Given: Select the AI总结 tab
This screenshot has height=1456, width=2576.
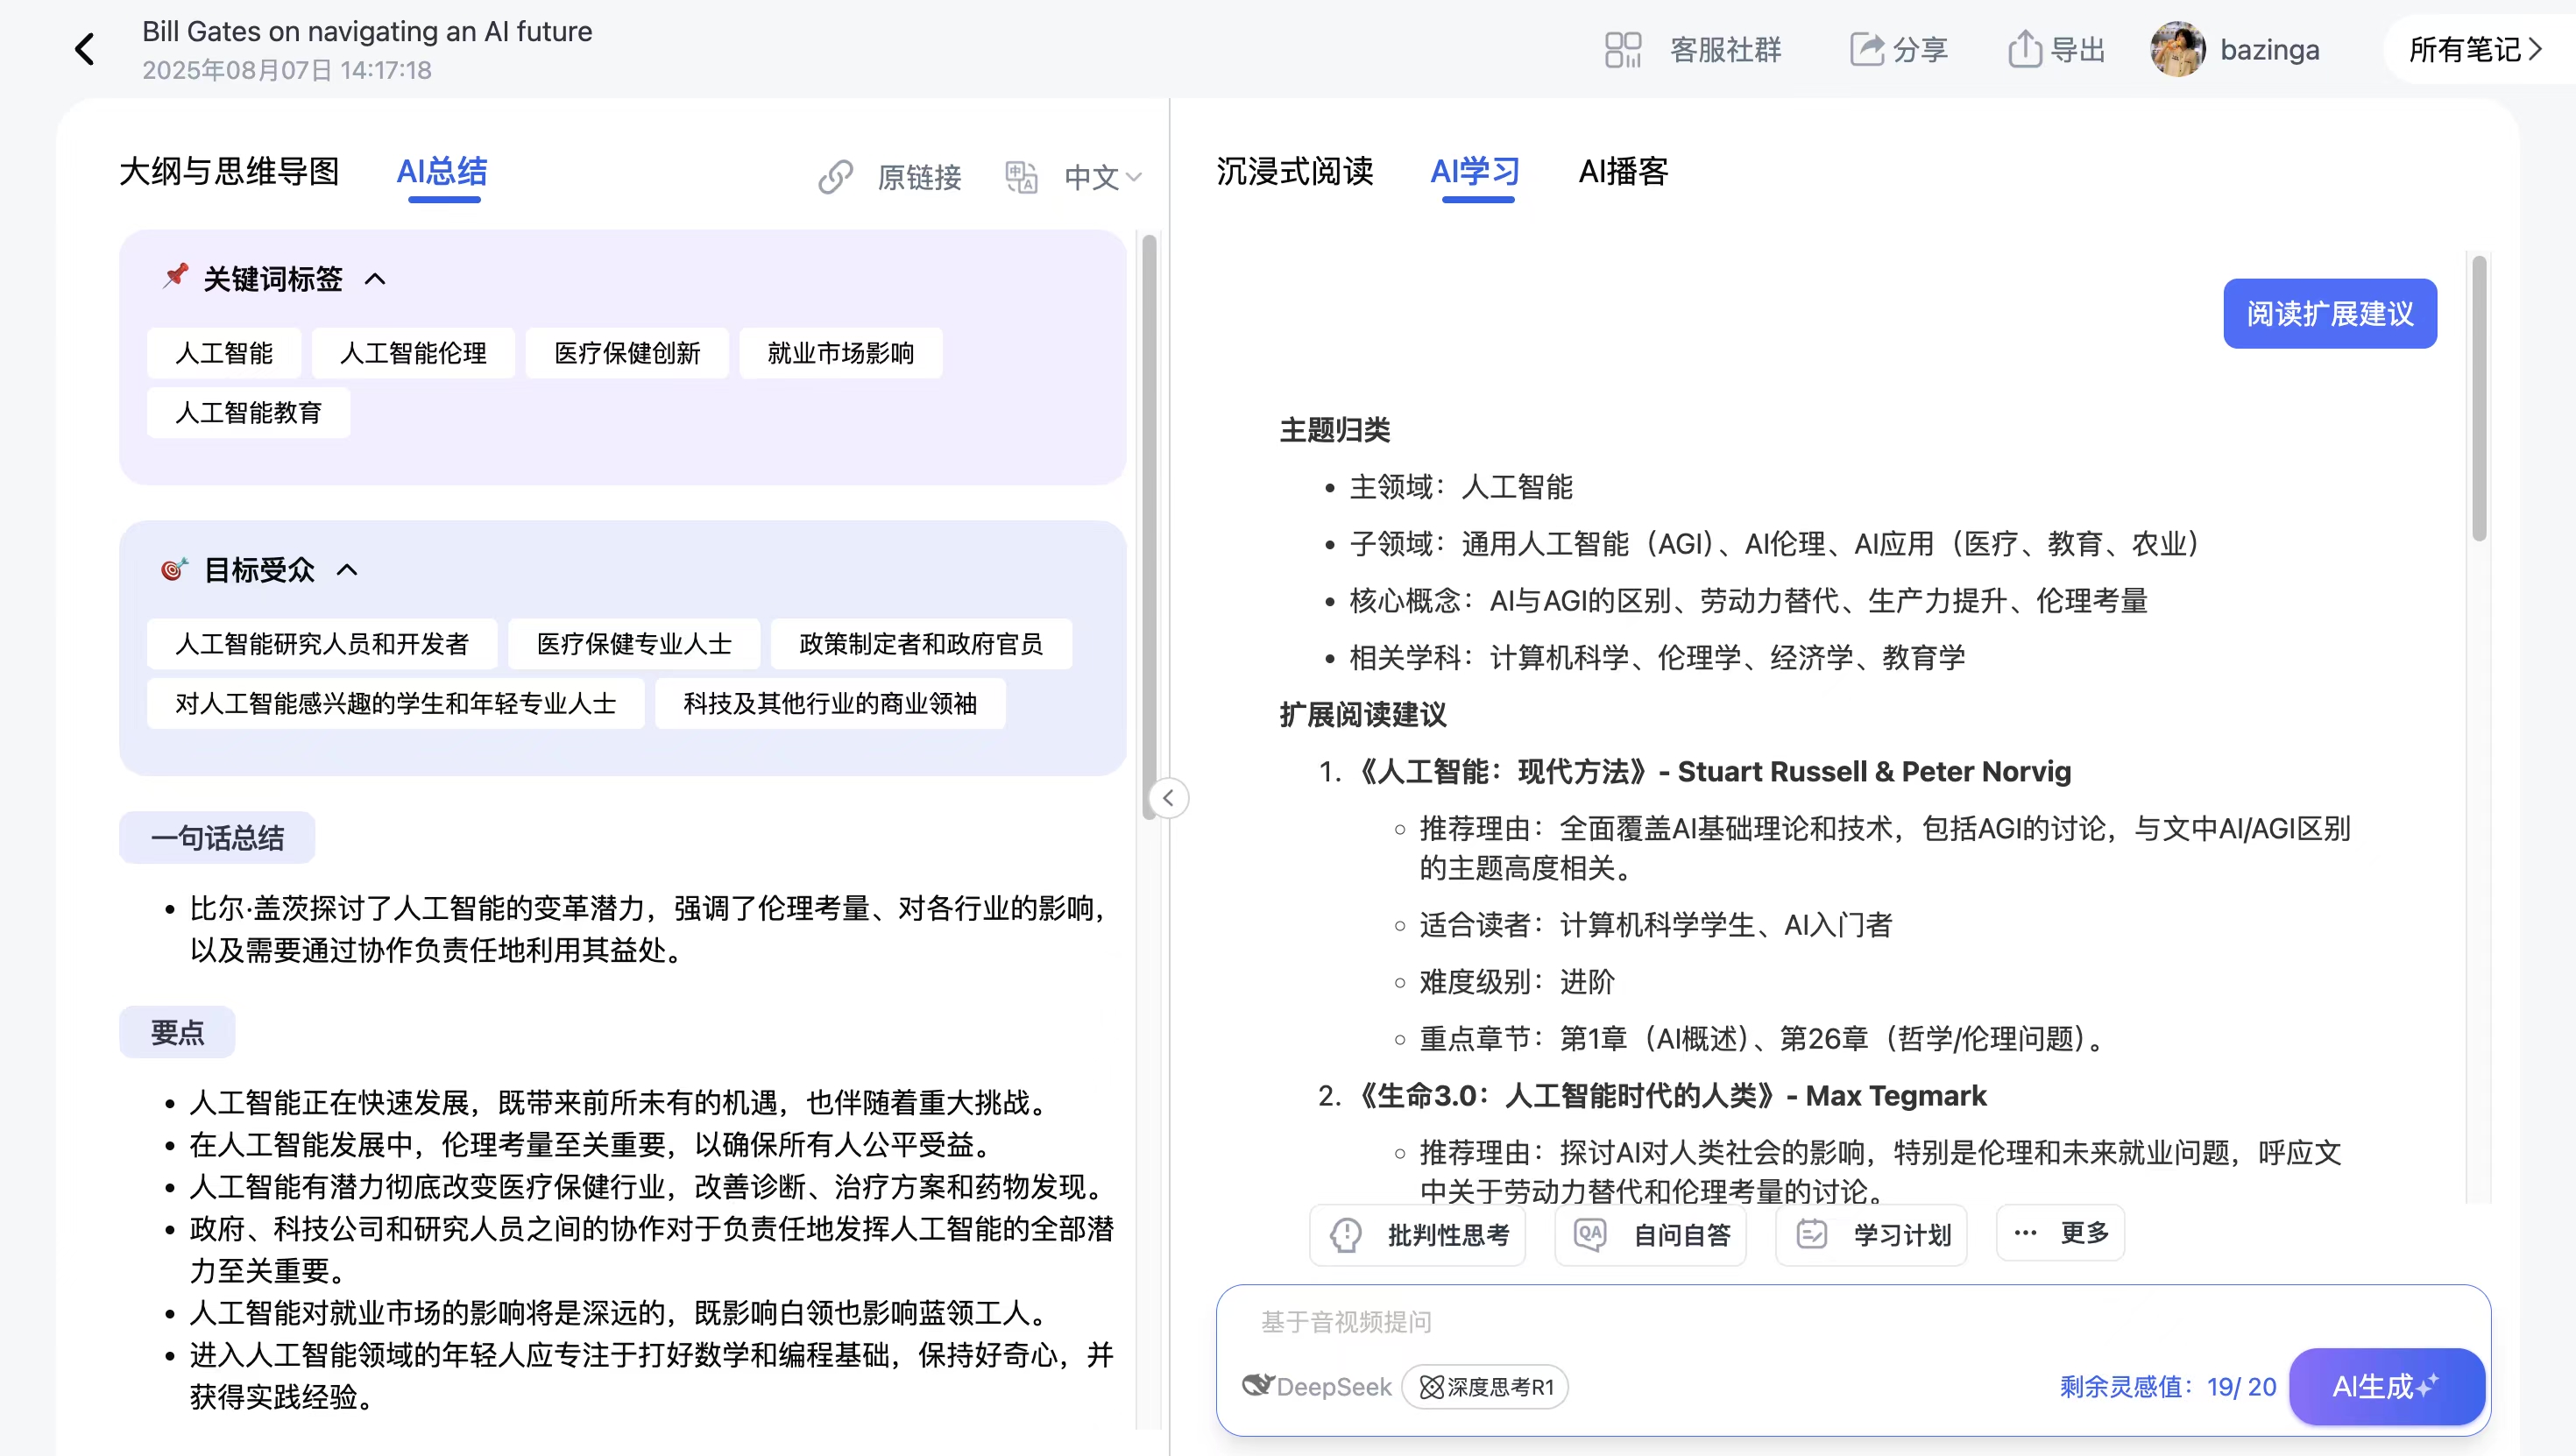Looking at the screenshot, I should click(x=442, y=171).
